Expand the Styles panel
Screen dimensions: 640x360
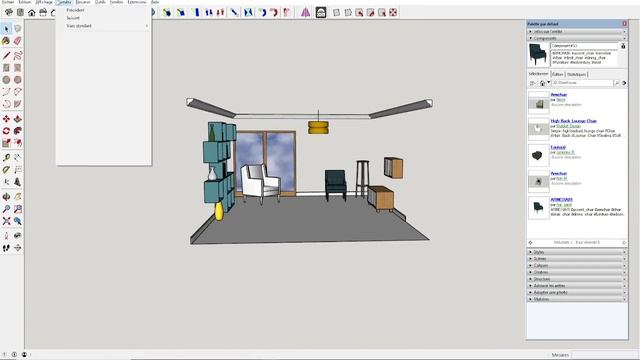coord(577,252)
